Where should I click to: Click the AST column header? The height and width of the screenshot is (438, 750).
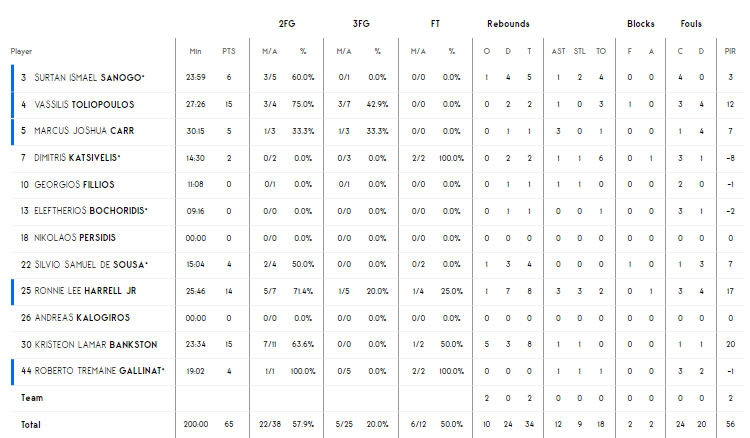[x=558, y=51]
